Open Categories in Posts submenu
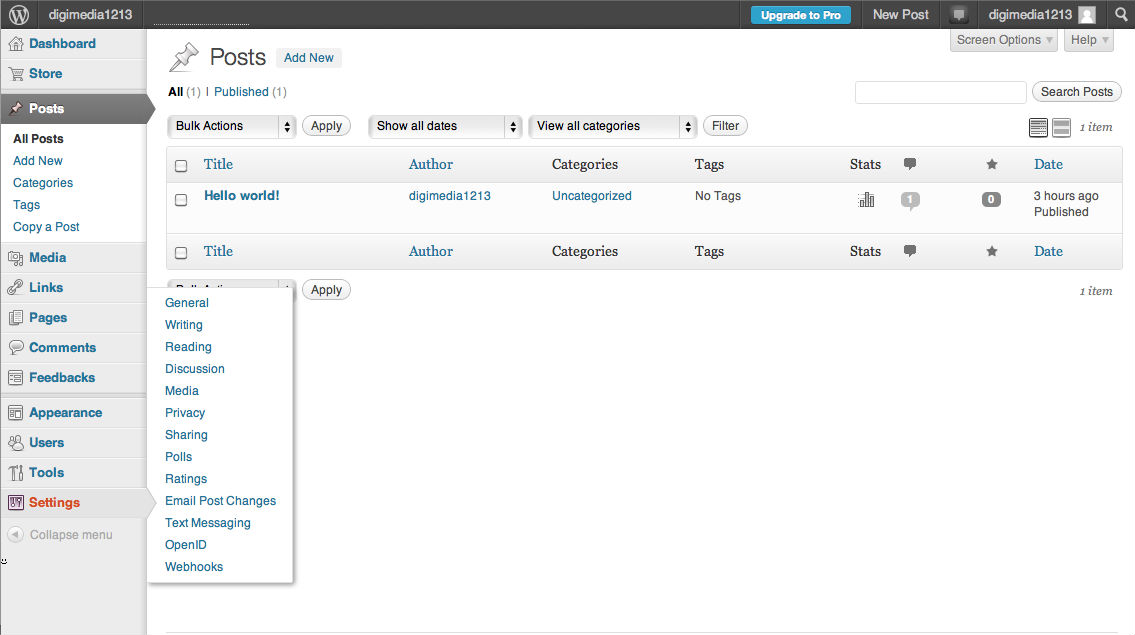 [43, 183]
